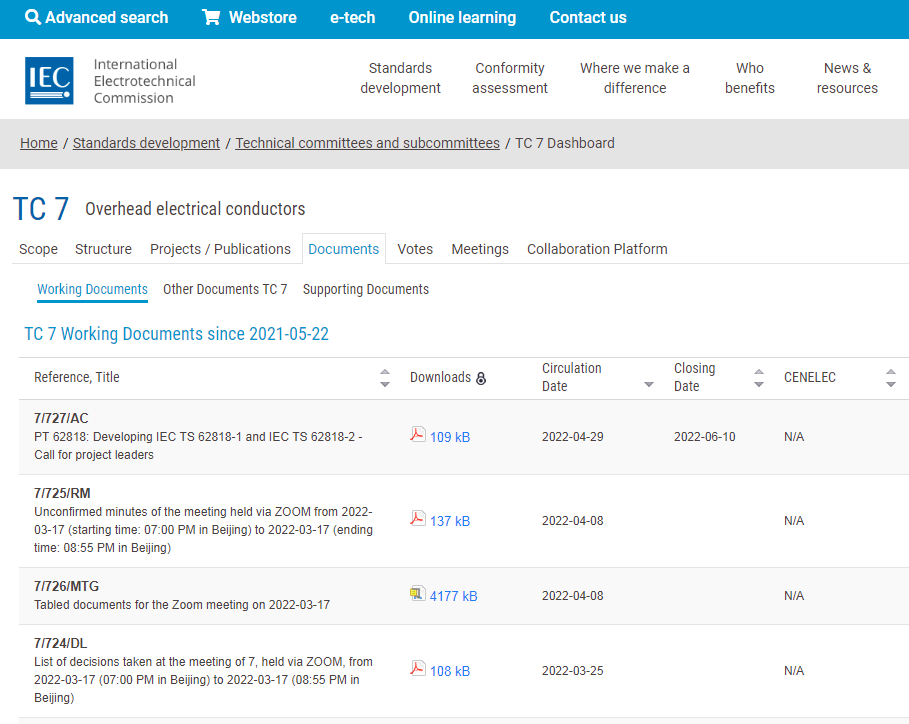Click circulation date 2022-03-25
Viewport: 909px width, 724px height.
coord(573,671)
